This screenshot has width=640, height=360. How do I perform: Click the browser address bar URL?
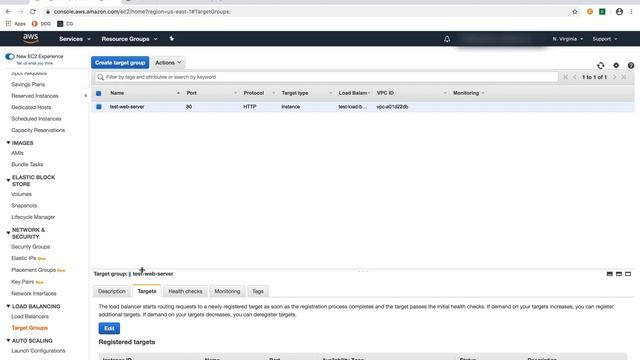pos(142,11)
